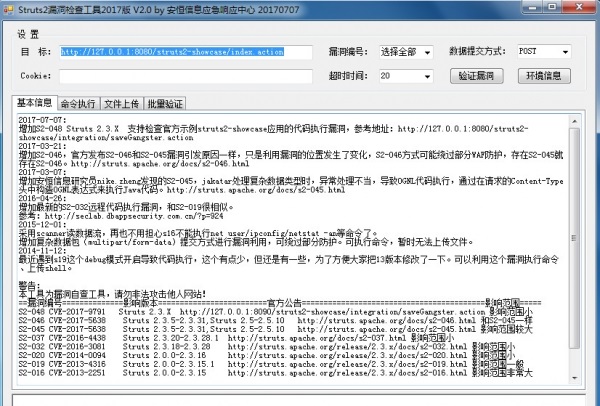600x406 pixels.
Task: Click the 本工具为漏洞自查工具 warning line
Action: [112, 294]
